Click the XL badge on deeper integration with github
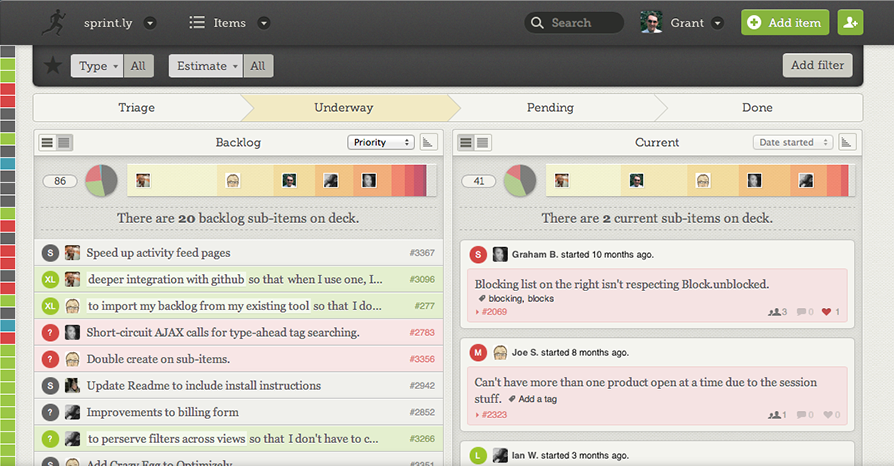894x466 pixels. pos(50,279)
